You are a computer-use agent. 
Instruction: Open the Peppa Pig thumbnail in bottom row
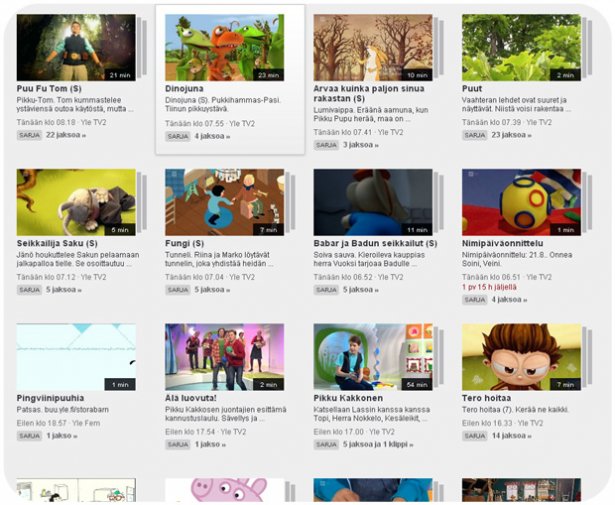click(x=224, y=490)
